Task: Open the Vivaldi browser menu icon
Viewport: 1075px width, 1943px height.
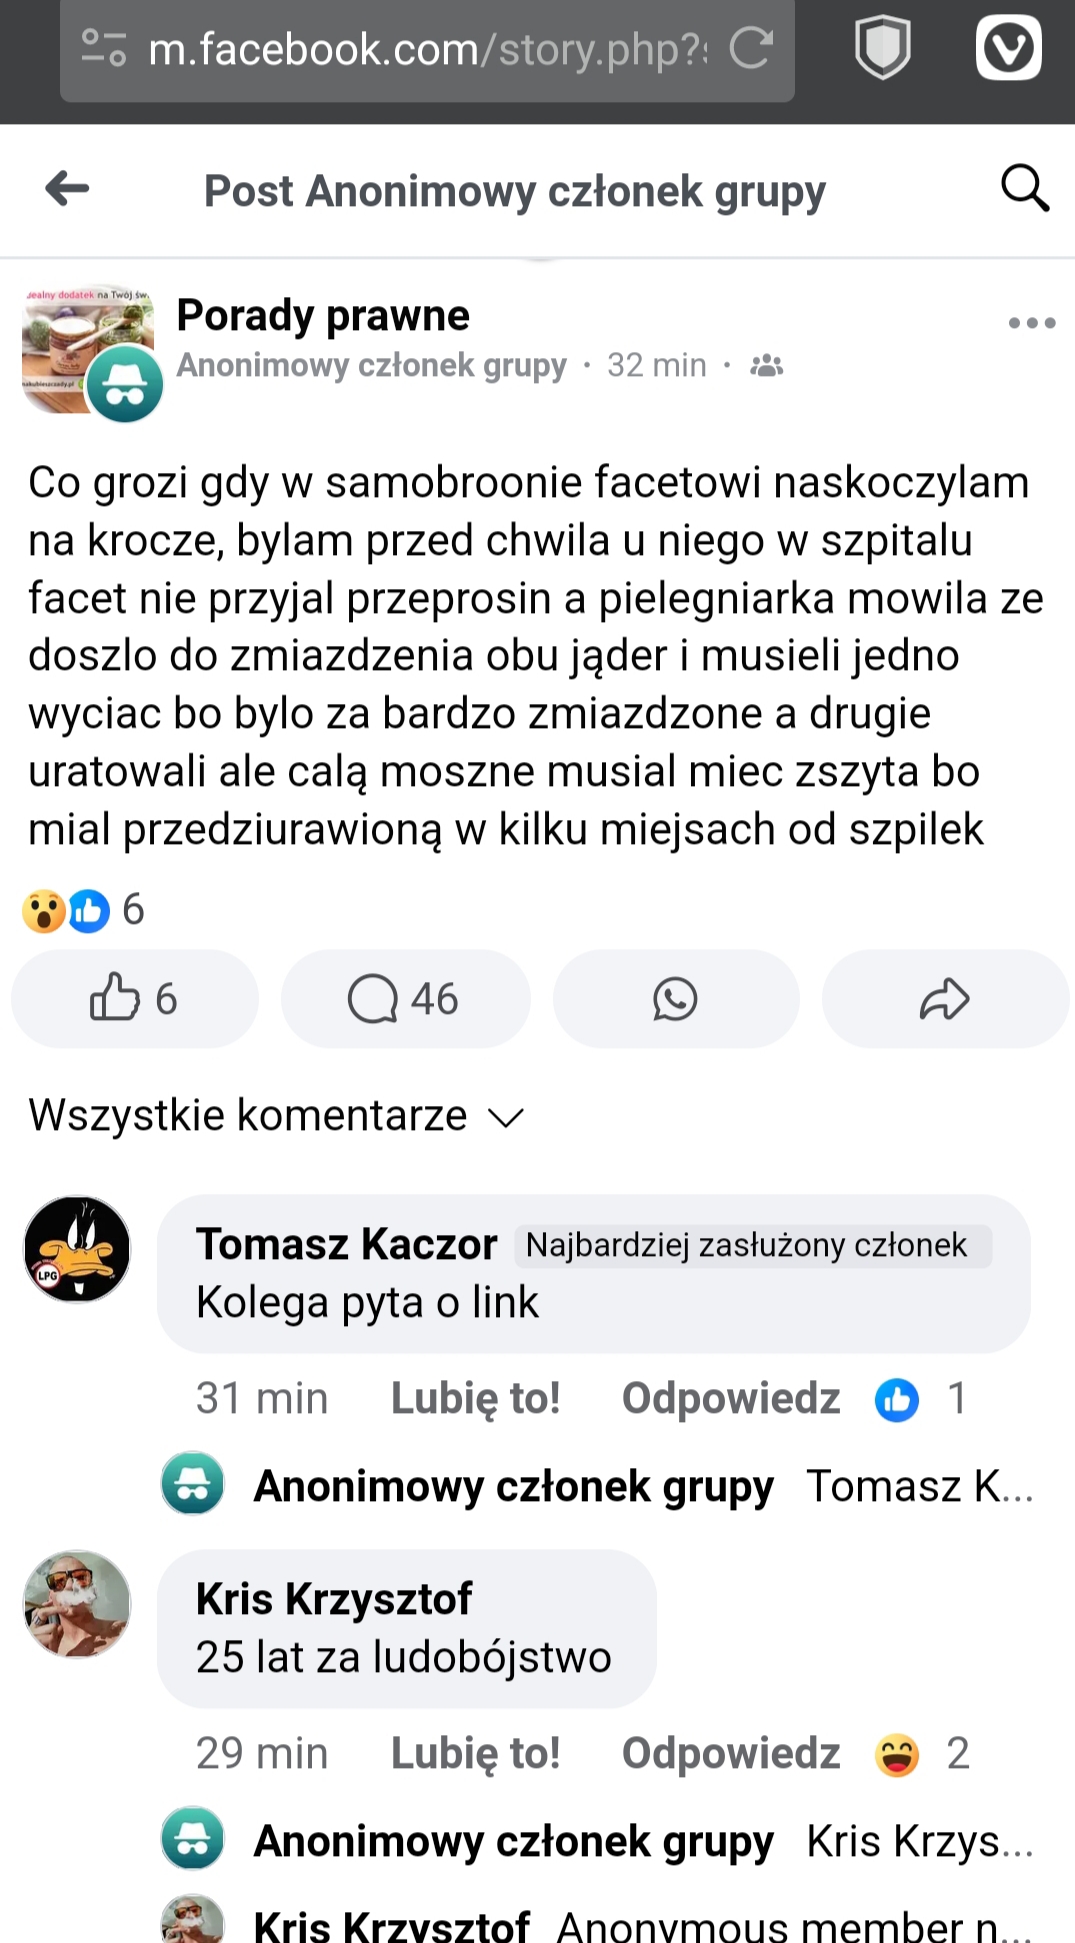Action: click(1008, 48)
